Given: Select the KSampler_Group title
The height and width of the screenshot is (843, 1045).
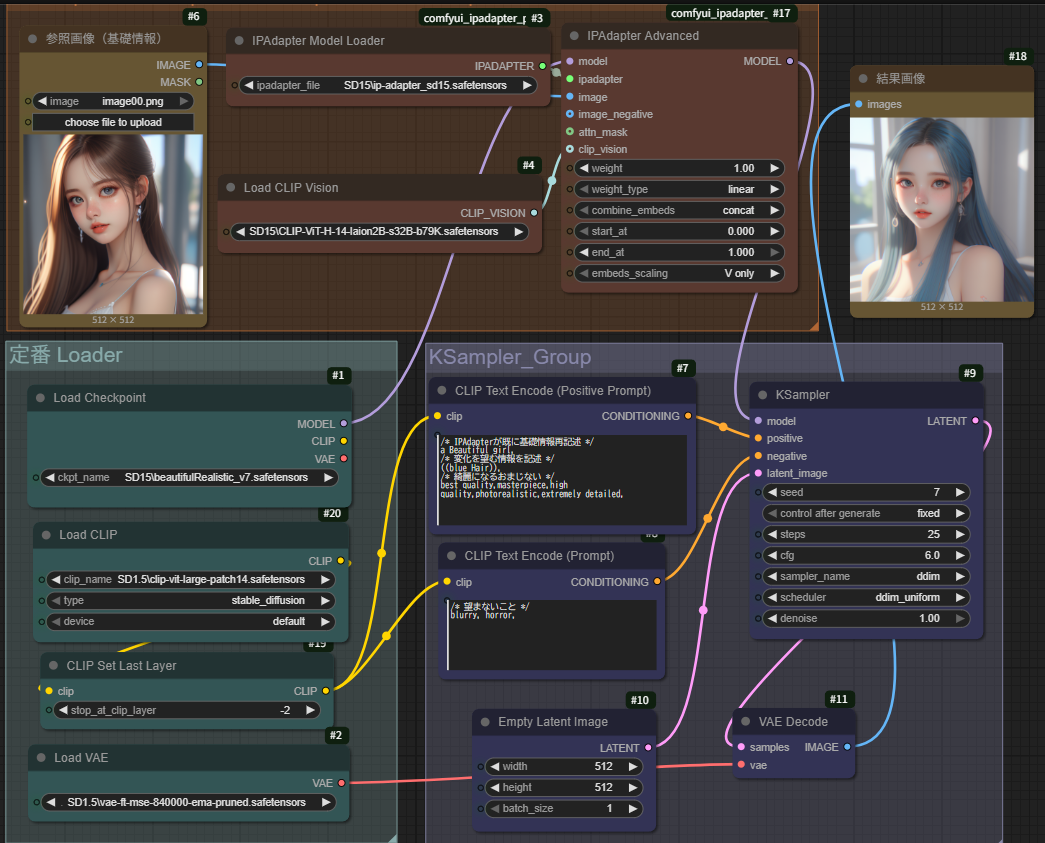Looking at the screenshot, I should (x=510, y=357).
